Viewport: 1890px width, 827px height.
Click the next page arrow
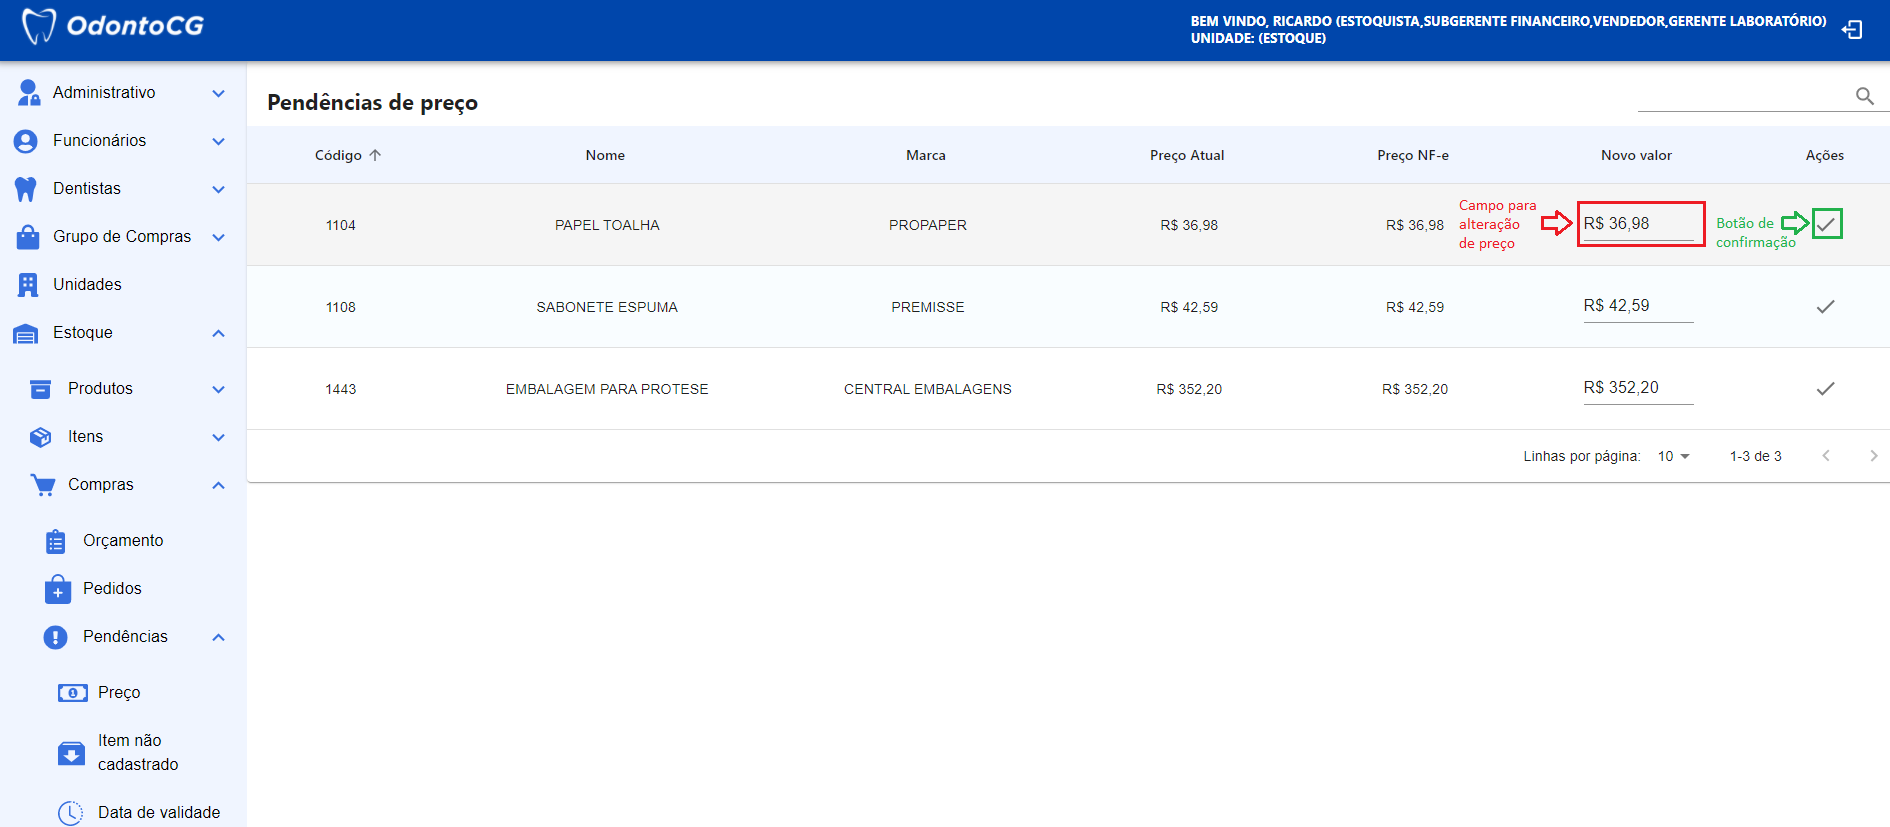coord(1873,456)
